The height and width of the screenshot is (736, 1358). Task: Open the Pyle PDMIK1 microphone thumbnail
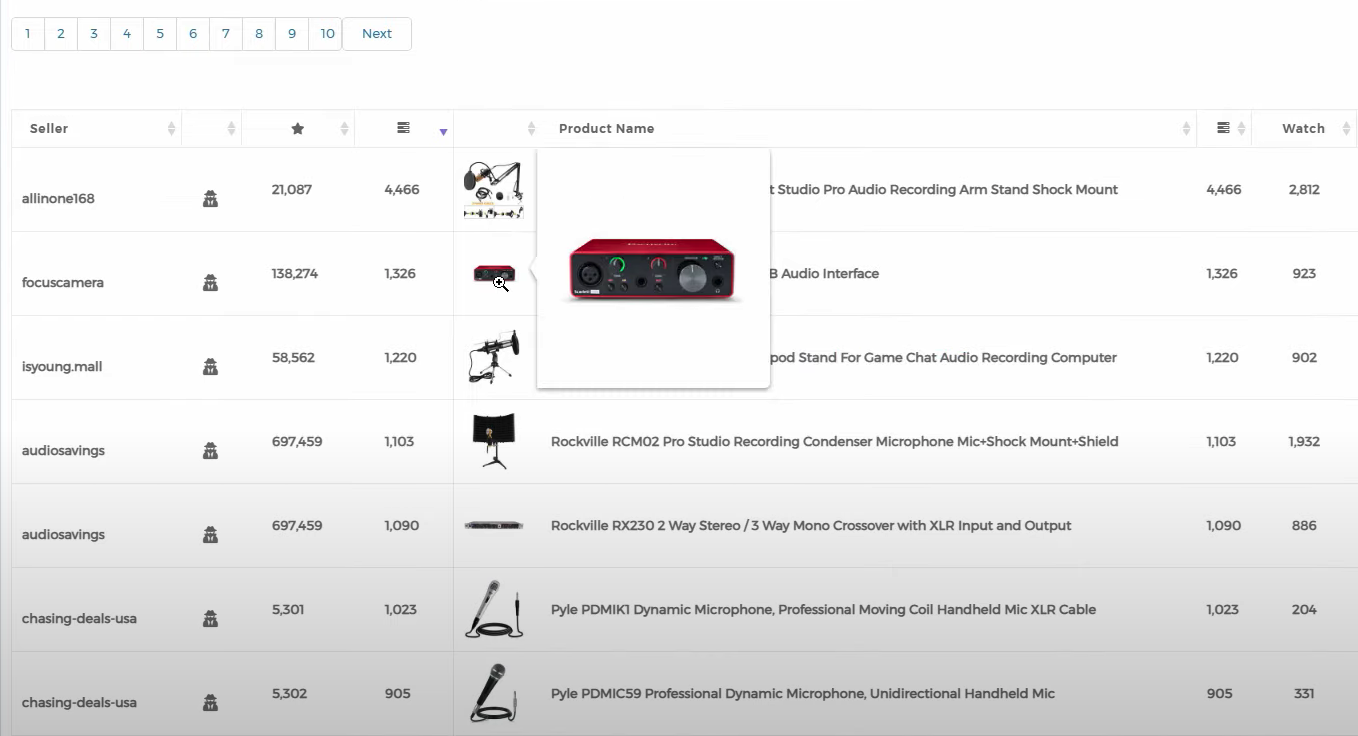pos(493,609)
